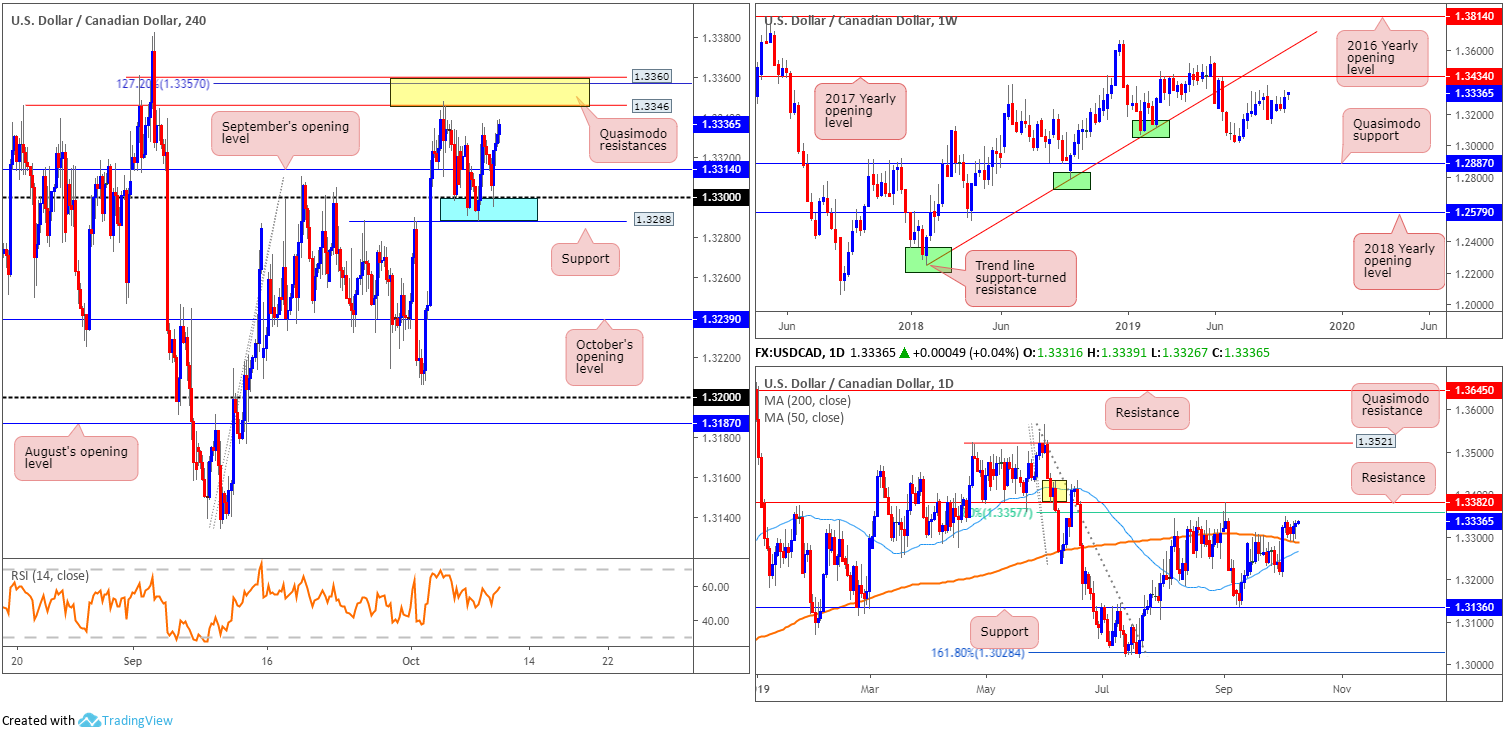
Task: Click the 1.33820 resistance price tag
Action: (1475, 502)
